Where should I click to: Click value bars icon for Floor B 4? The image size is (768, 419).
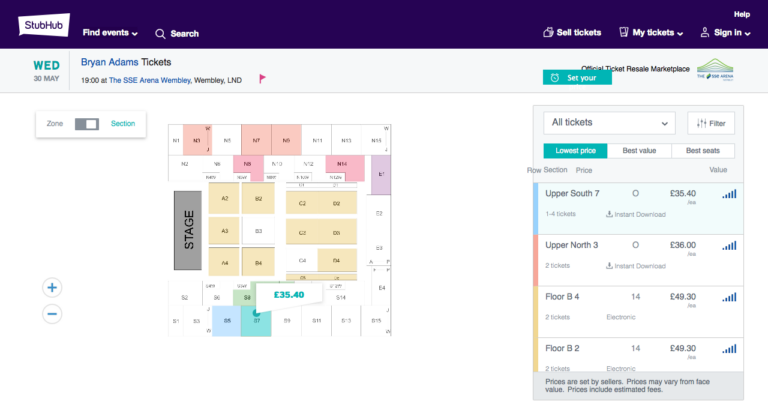tap(729, 297)
